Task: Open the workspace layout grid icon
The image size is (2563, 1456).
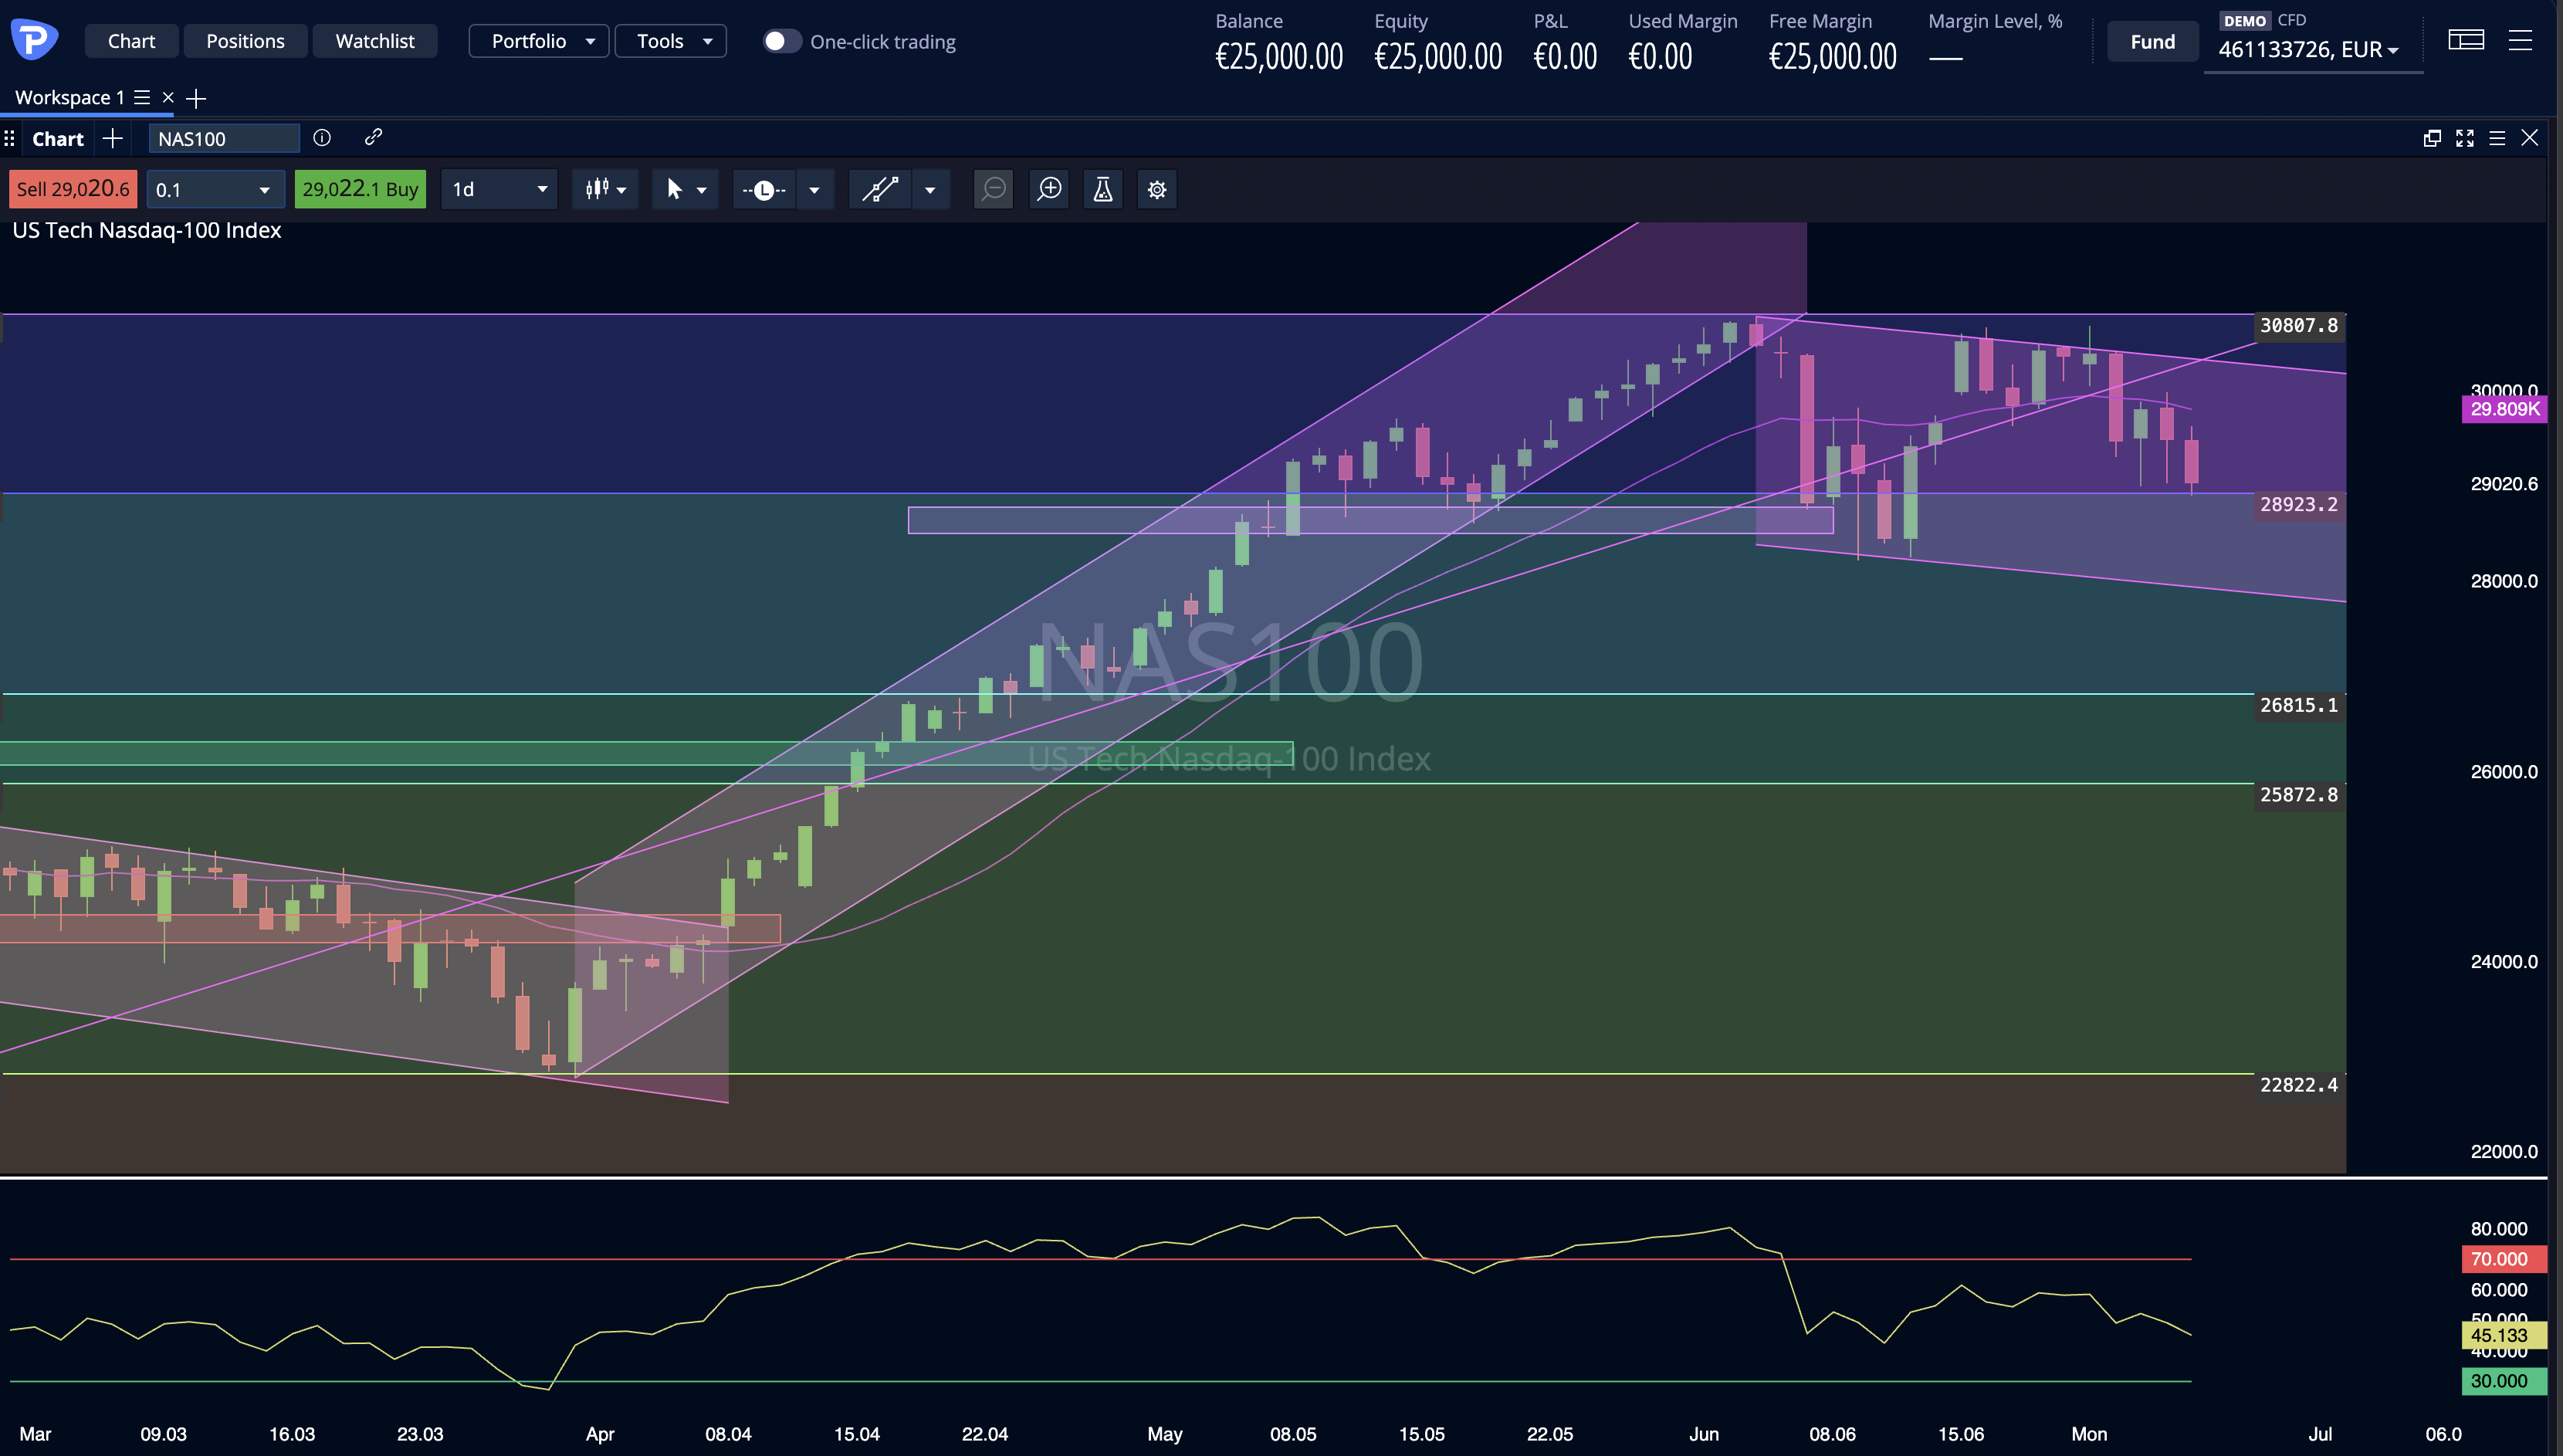Action: [2466, 40]
